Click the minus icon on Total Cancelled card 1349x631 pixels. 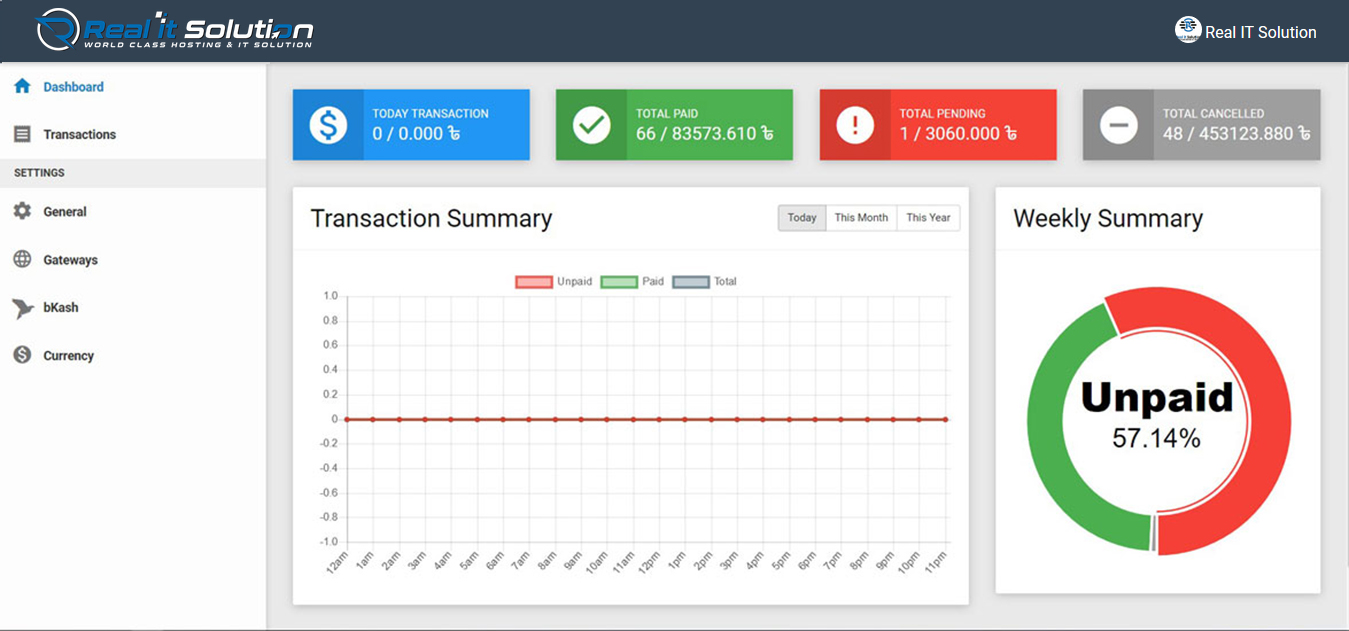tap(1118, 125)
